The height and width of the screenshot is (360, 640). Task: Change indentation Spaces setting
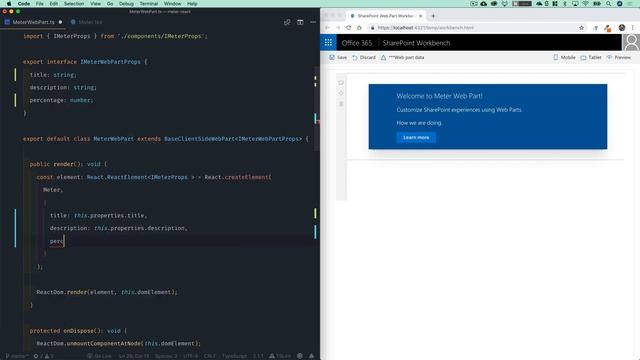coord(166,356)
